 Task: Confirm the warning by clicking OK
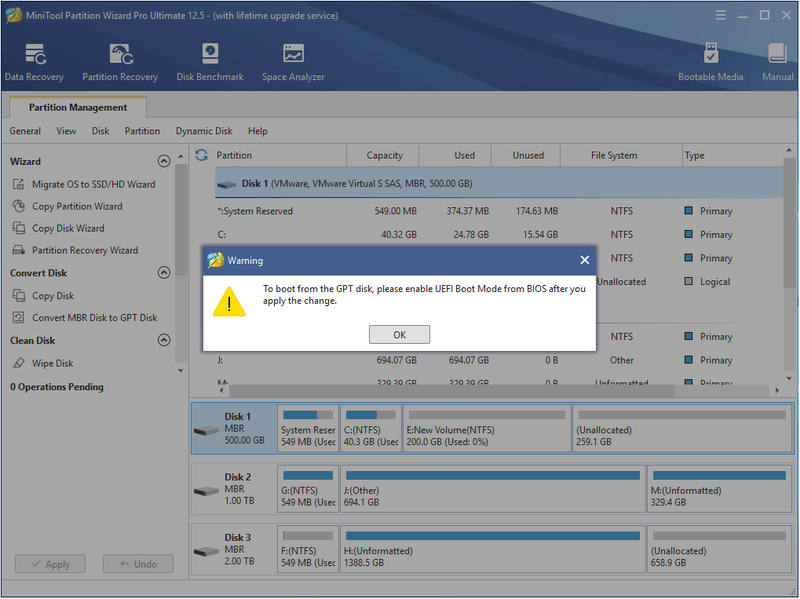click(x=399, y=335)
